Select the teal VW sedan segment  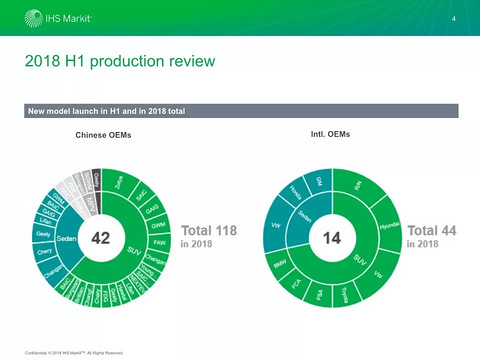coord(275,225)
